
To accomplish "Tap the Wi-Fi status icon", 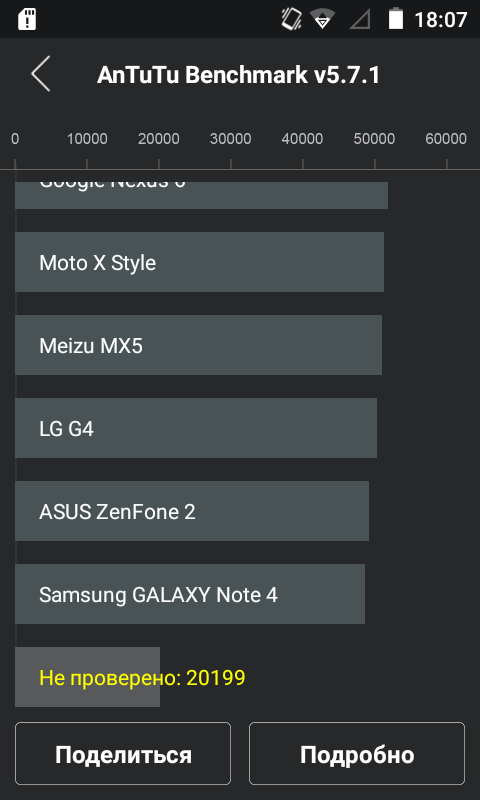I will (x=322, y=19).
